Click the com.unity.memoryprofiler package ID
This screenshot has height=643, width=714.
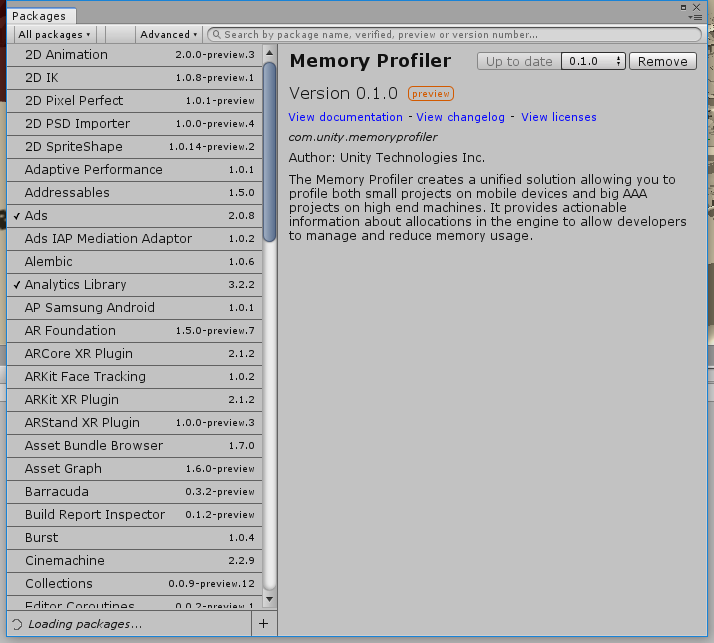363,137
